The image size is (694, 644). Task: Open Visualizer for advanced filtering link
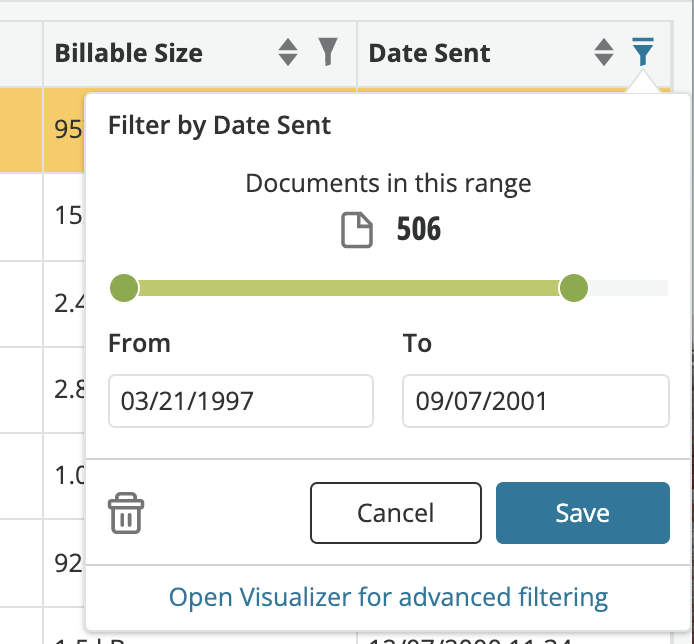[388, 597]
